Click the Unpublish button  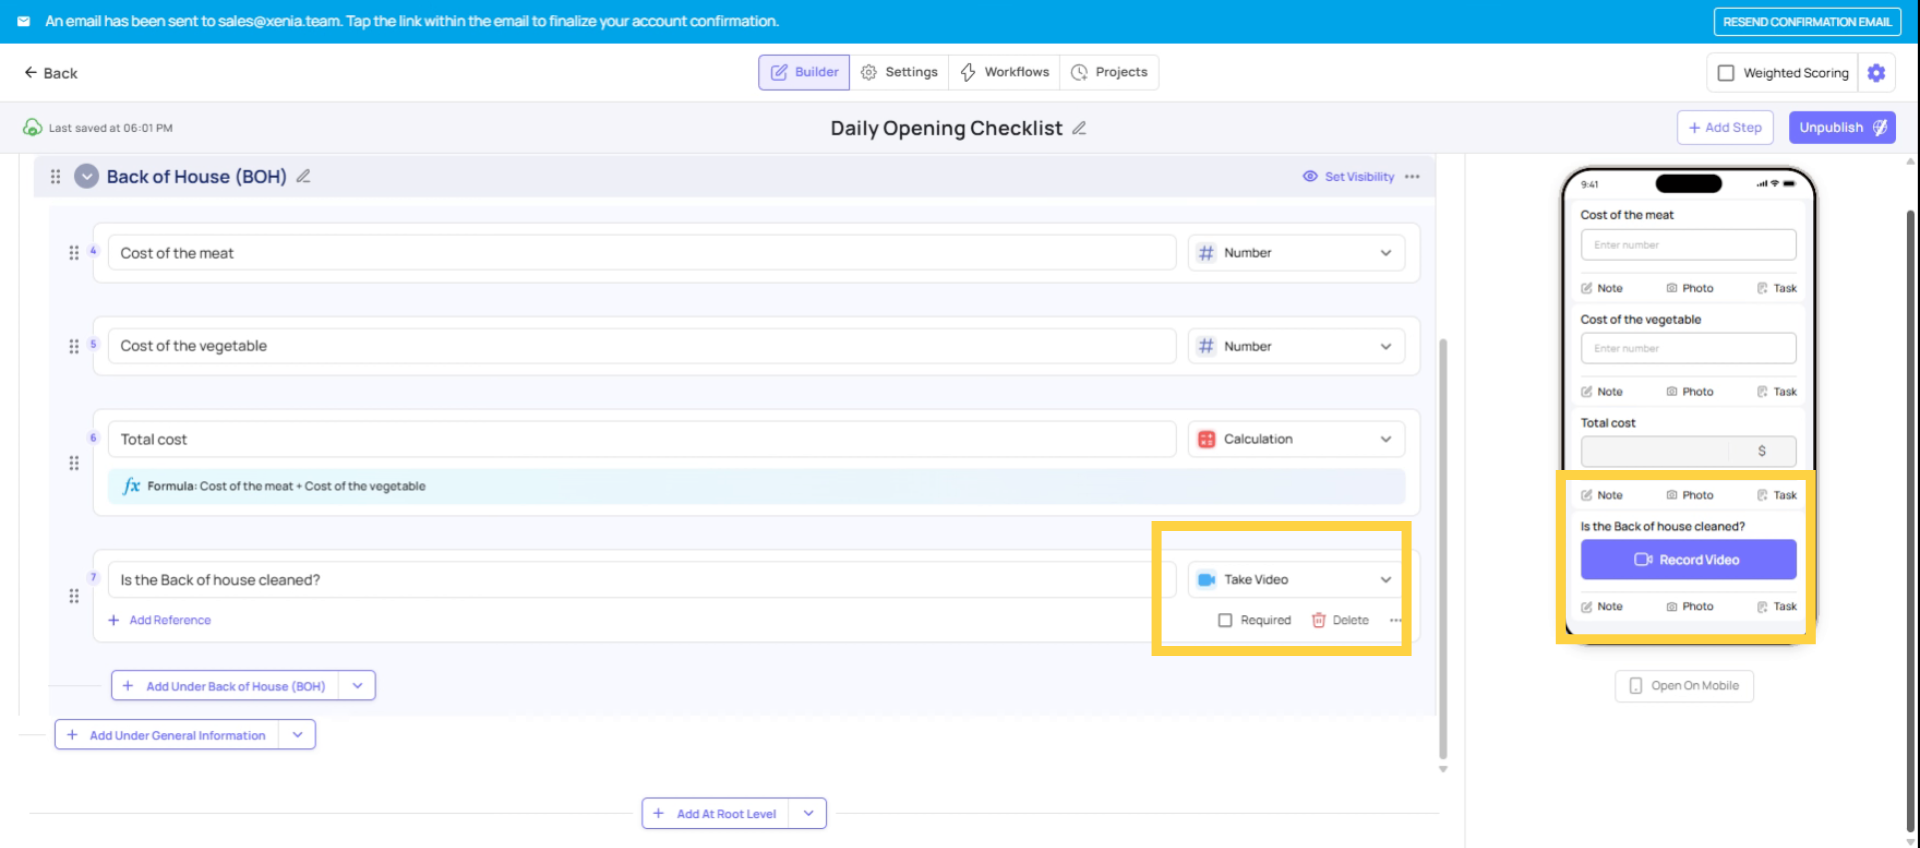(x=1841, y=127)
